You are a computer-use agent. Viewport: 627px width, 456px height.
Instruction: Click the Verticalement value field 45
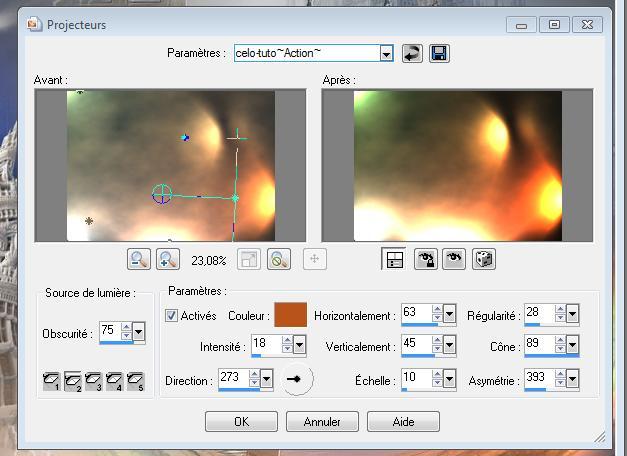(x=417, y=344)
